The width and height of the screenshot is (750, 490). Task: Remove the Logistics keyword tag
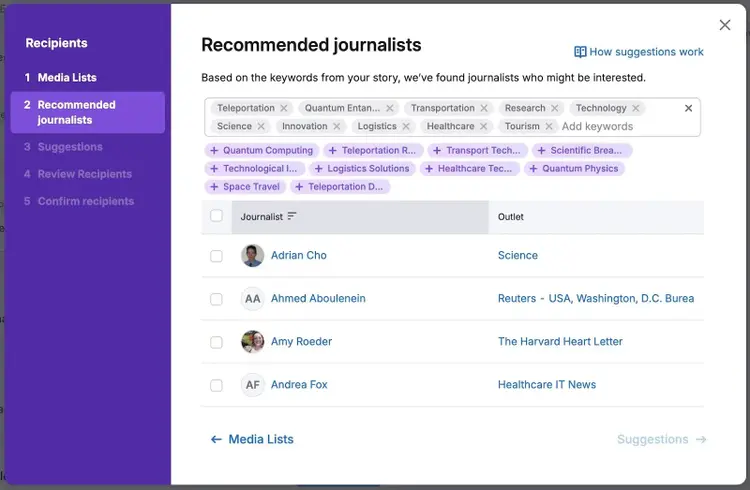406,126
